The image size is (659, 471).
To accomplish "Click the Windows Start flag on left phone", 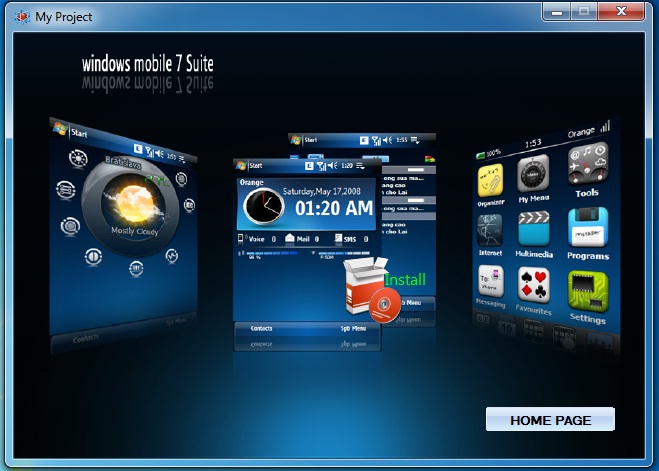I will (x=60, y=129).
